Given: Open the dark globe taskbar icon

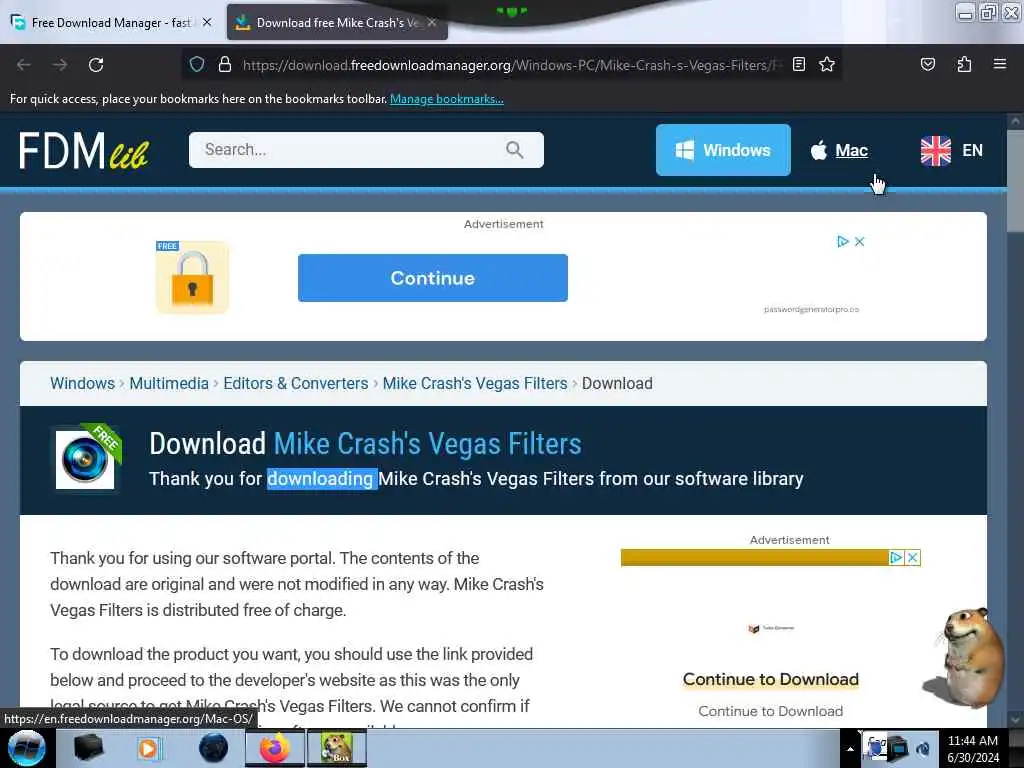Looking at the screenshot, I should [213, 748].
